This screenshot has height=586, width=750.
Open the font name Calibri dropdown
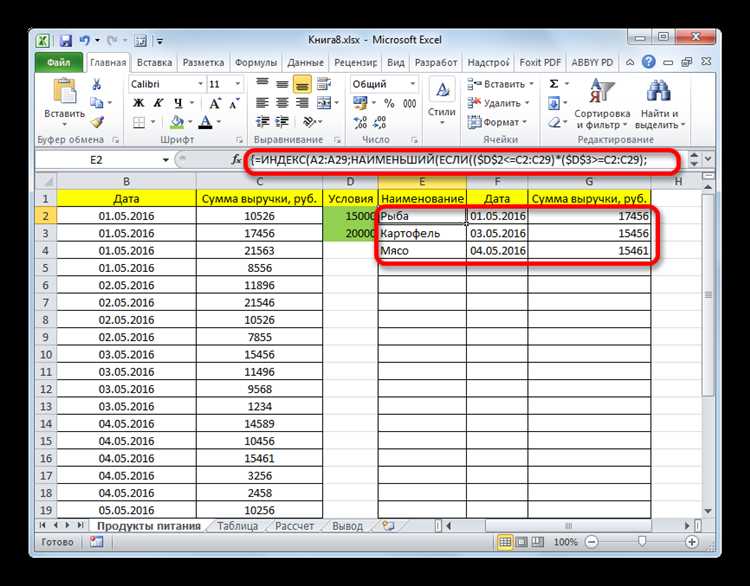point(200,84)
